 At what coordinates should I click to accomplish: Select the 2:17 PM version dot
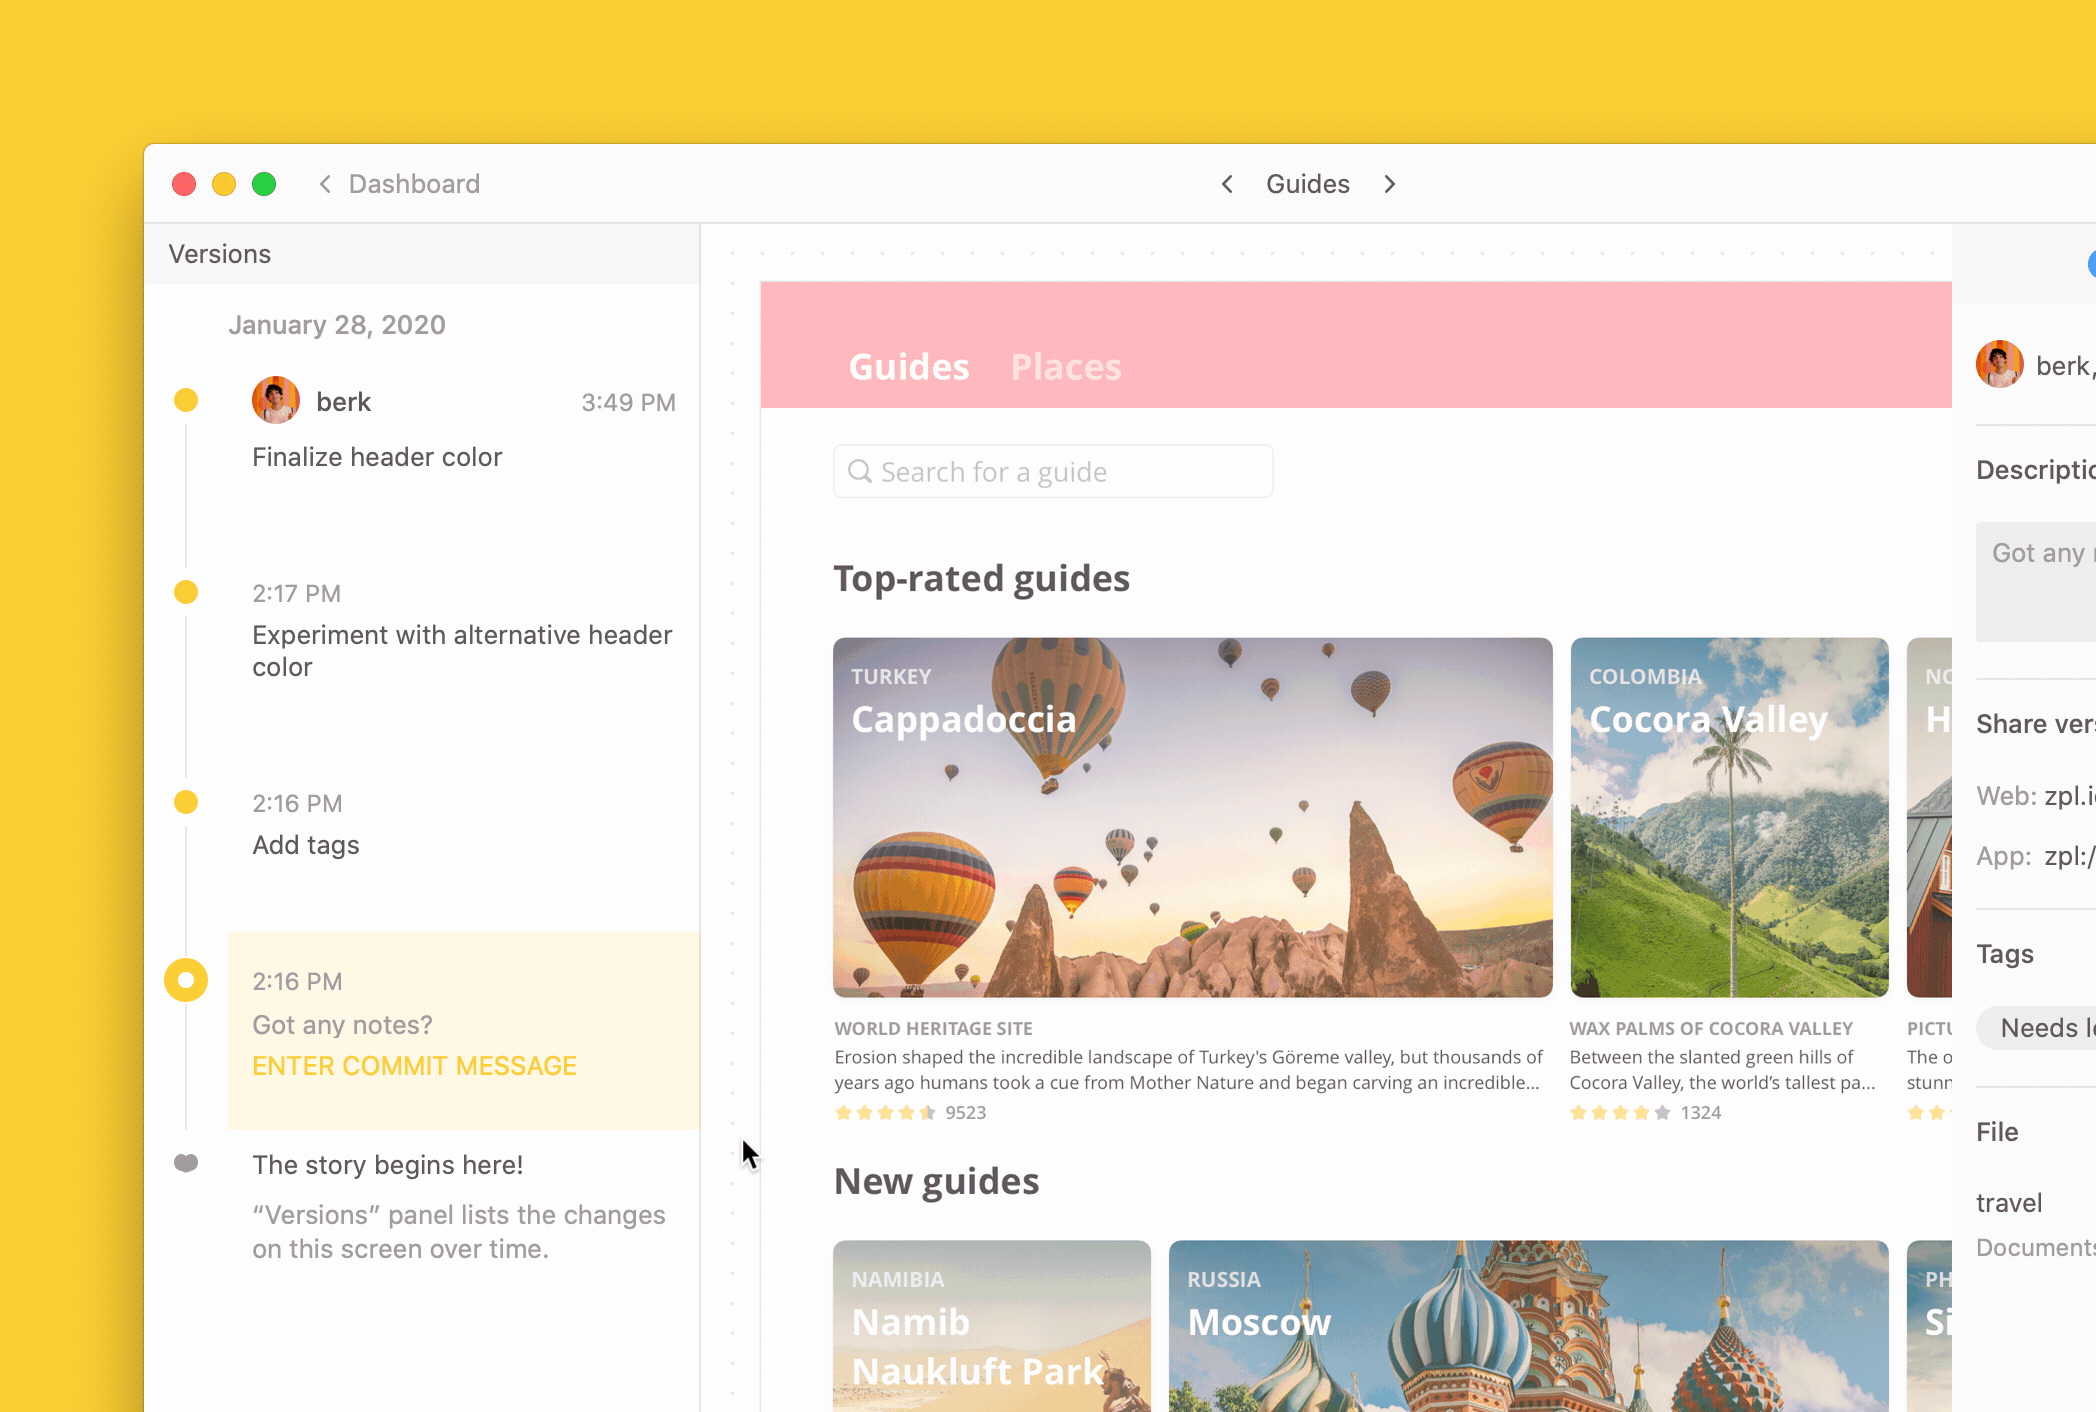click(x=186, y=592)
